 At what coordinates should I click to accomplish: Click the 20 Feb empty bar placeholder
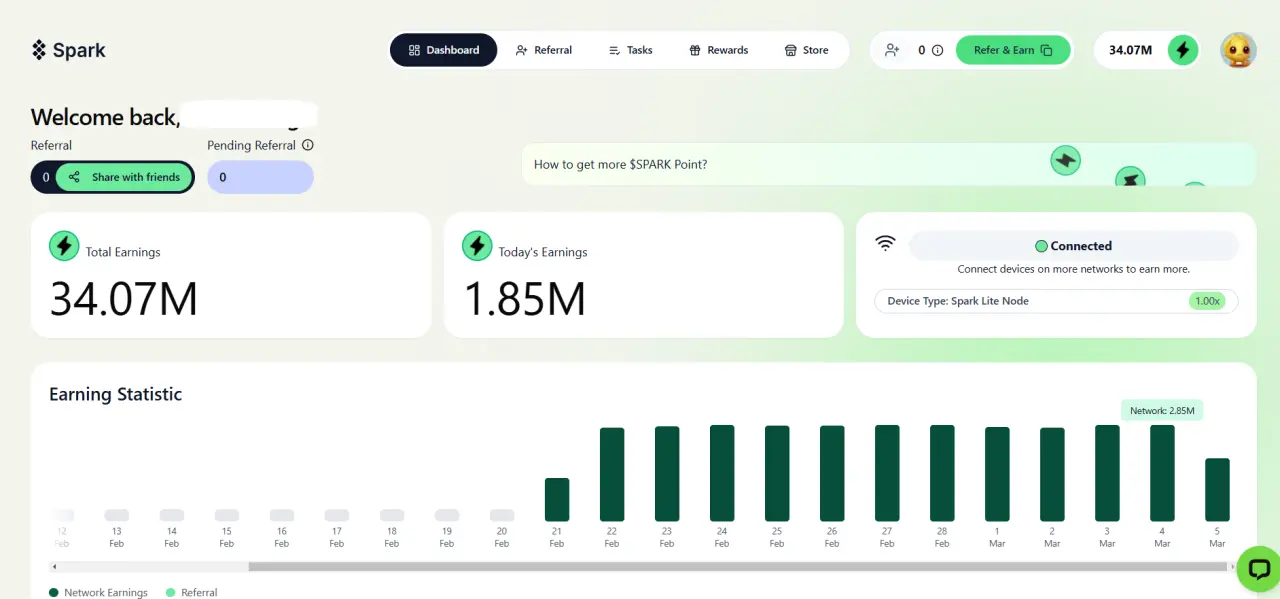tap(502, 515)
